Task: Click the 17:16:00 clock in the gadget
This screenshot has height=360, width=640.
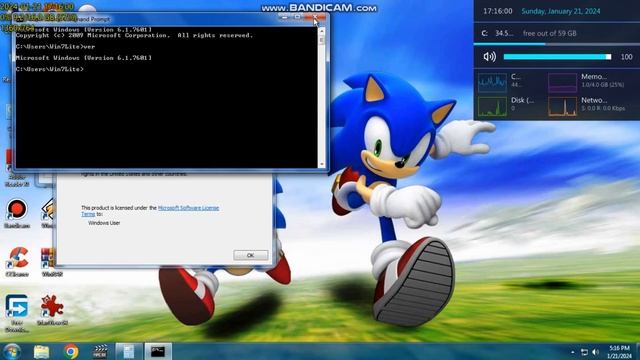Action: (497, 11)
